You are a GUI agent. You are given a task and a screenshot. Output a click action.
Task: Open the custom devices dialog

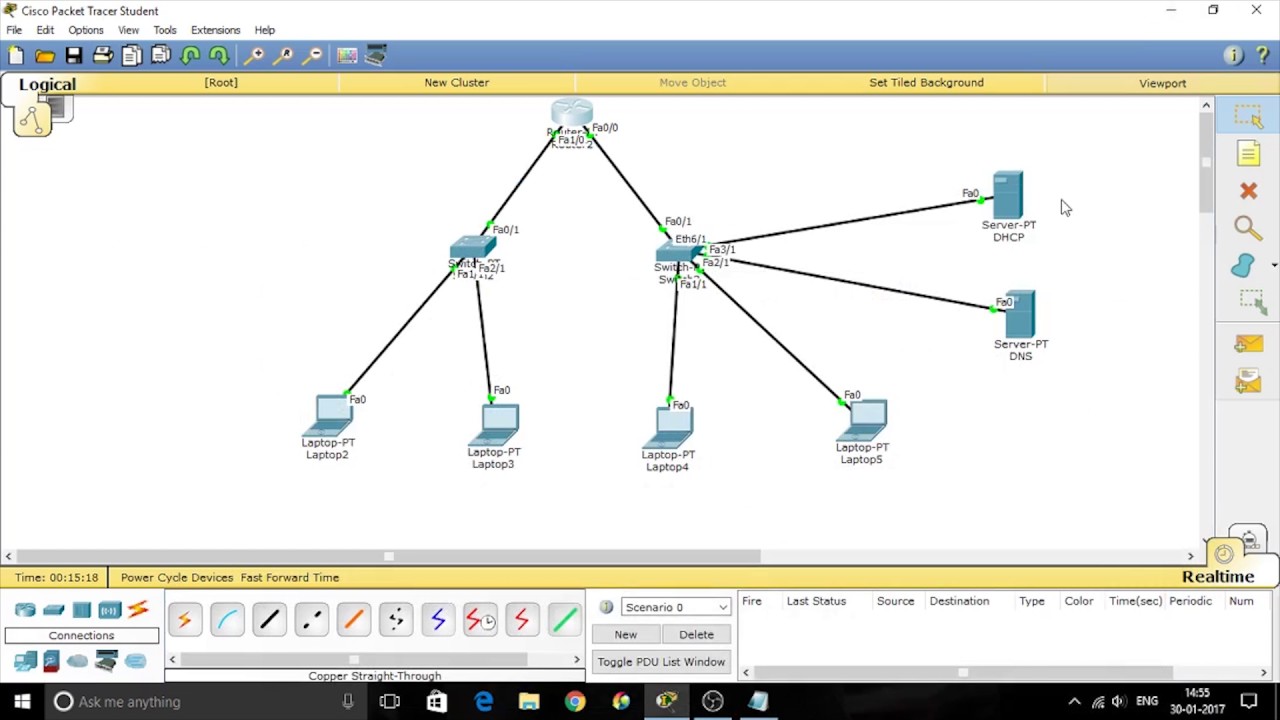click(376, 56)
